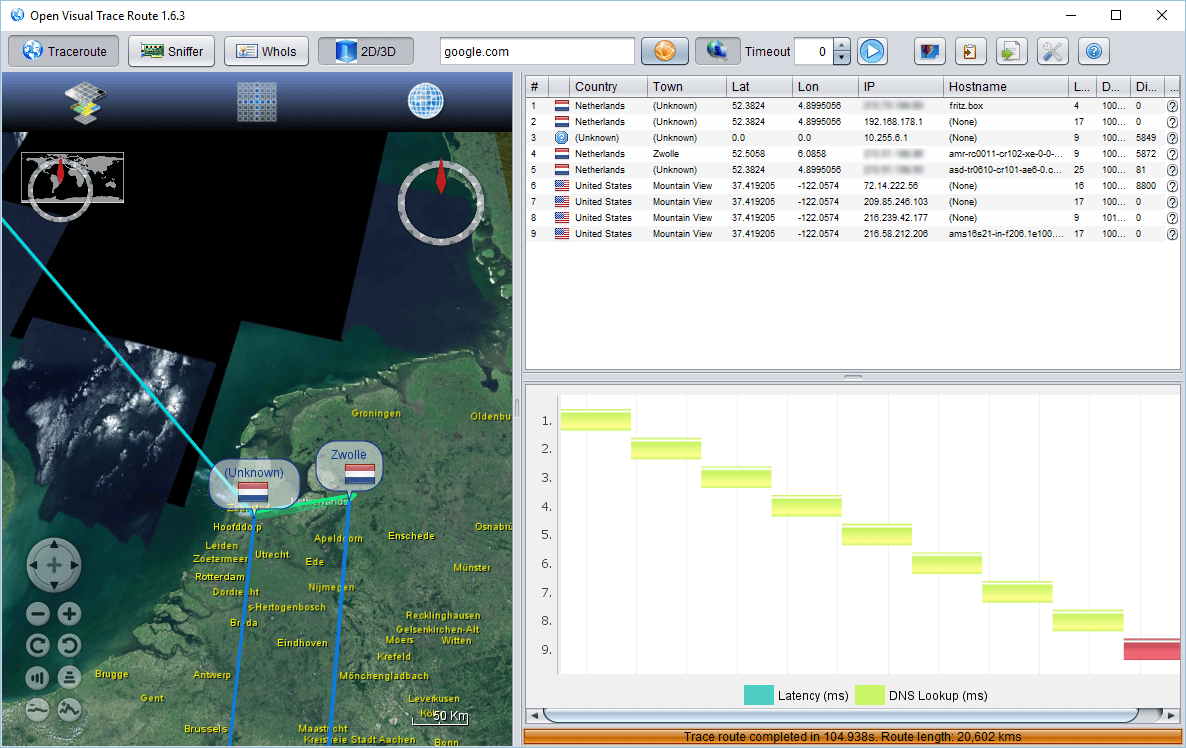This screenshot has height=748, width=1186.
Task: Click the export file icon with green arrow
Action: coord(1011,51)
